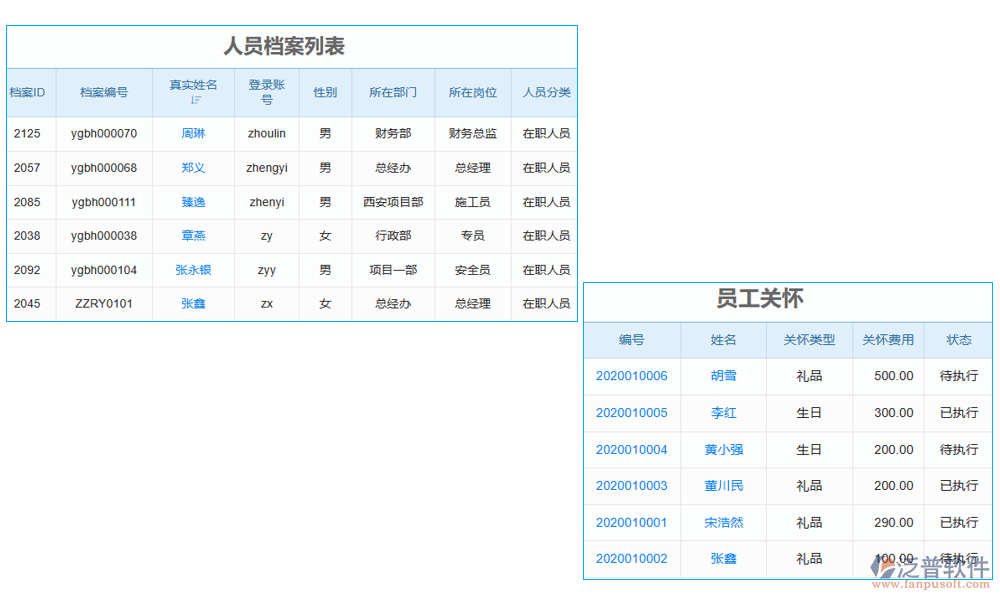Viewport: 1000px width, 600px height.
Task: Click the 黄小强 name link
Action: click(x=723, y=449)
